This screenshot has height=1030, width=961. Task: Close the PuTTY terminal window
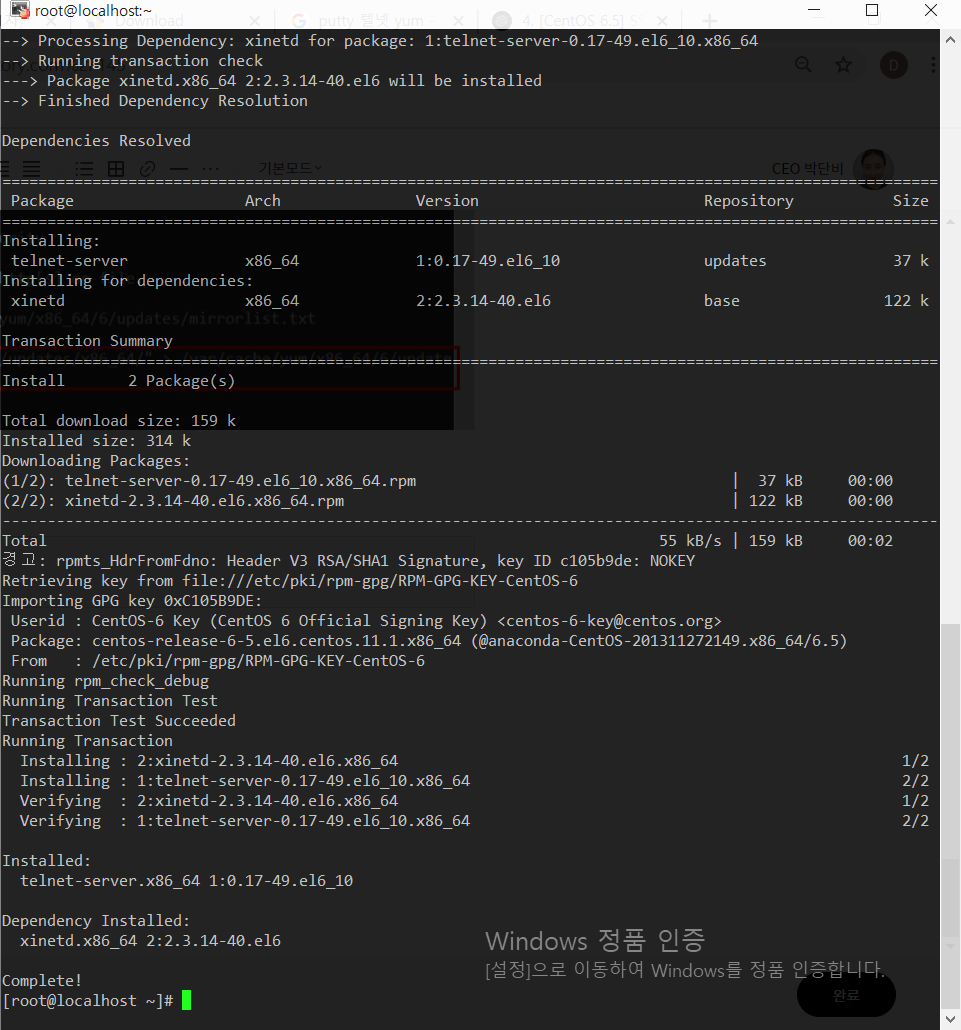(931, 10)
